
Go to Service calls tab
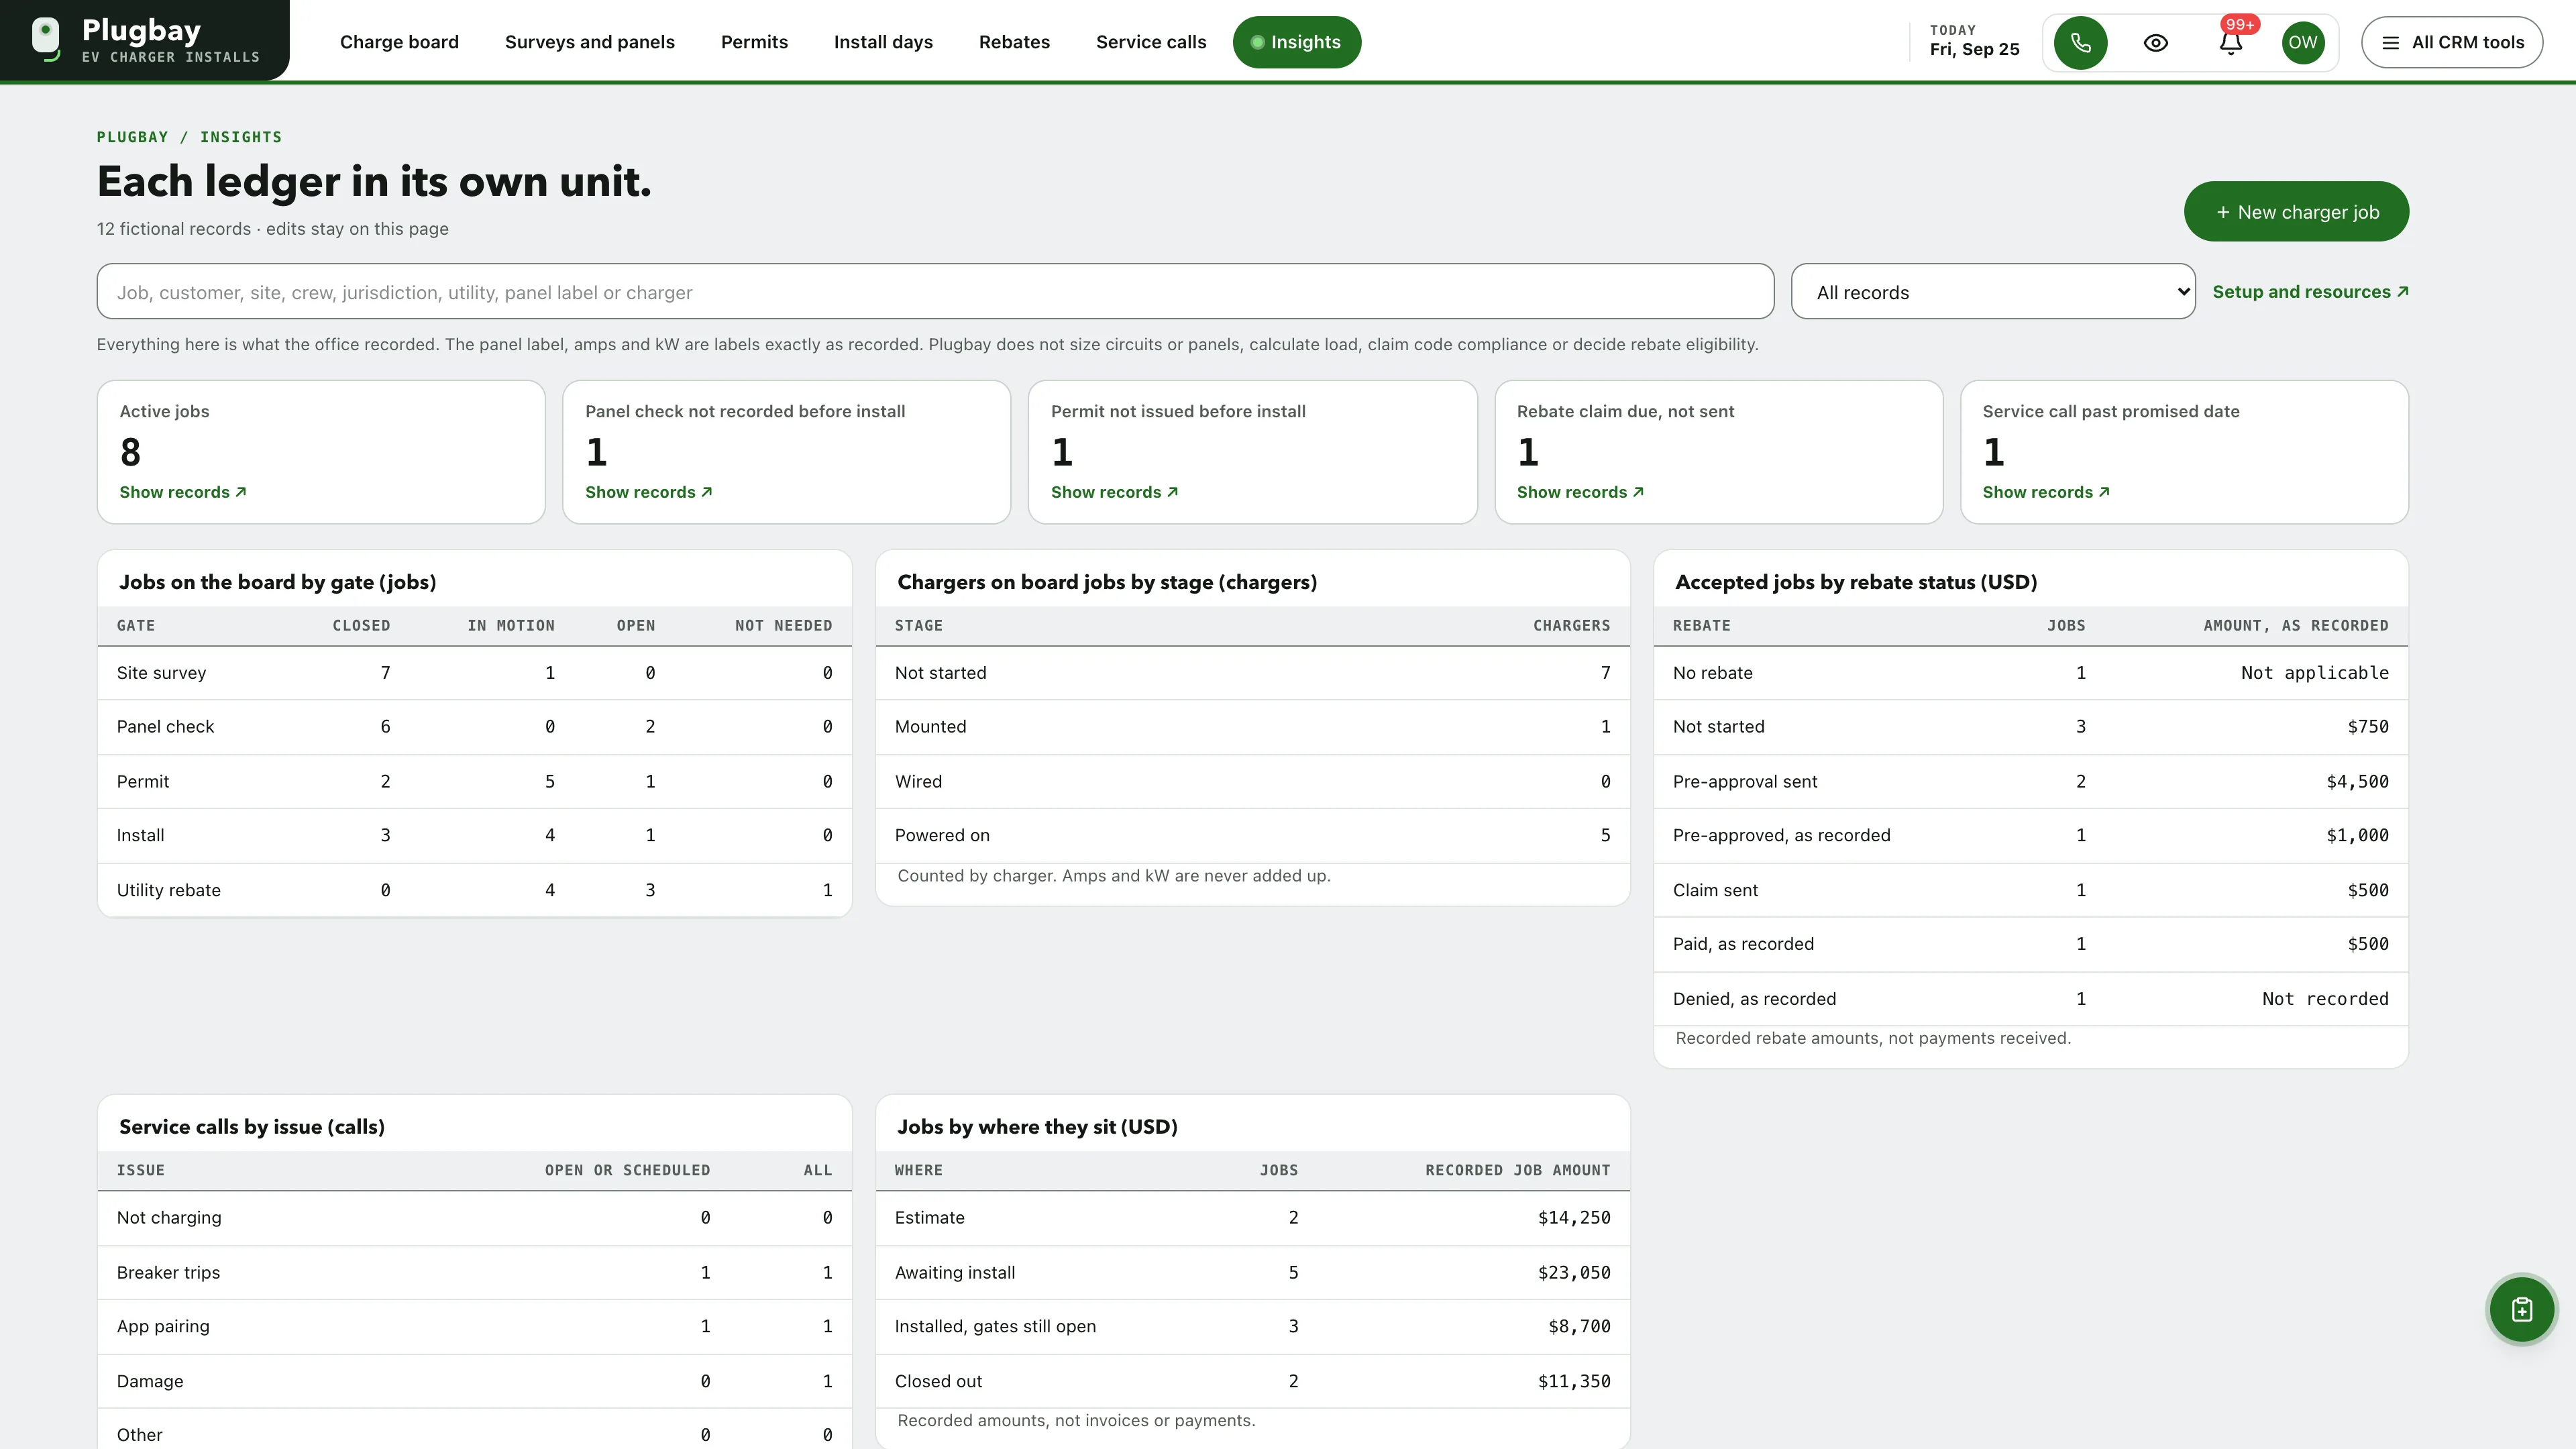[1151, 42]
